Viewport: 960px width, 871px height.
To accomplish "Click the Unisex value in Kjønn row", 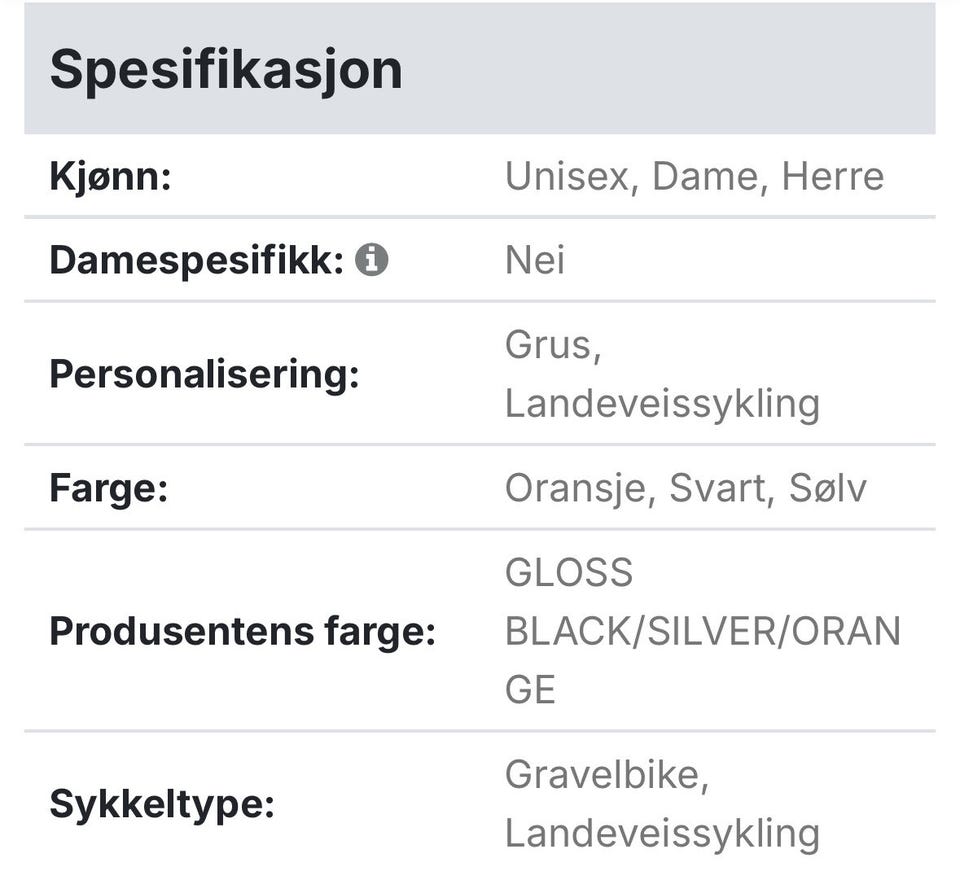I will coord(569,177).
